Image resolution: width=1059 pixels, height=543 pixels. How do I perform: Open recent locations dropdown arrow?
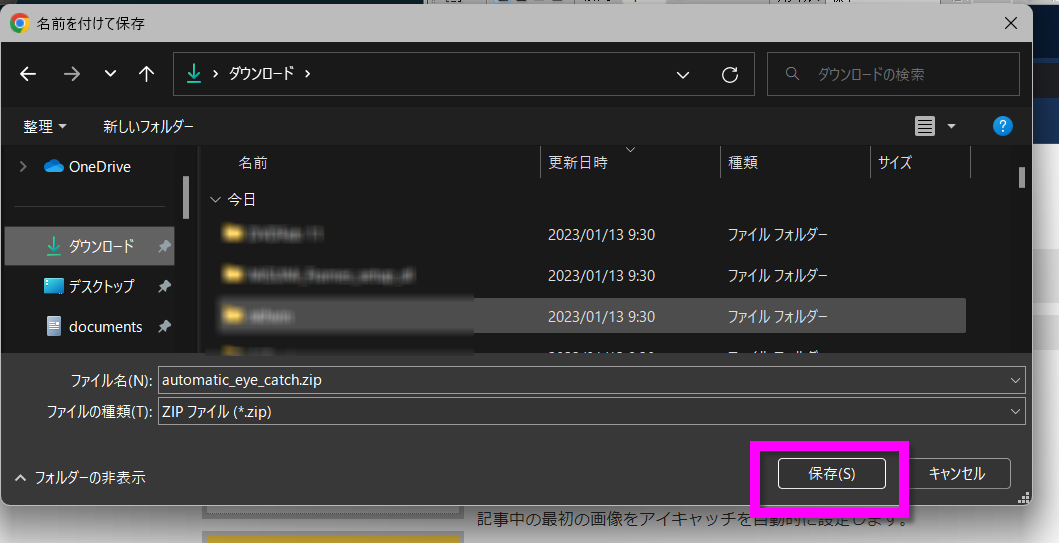(110, 74)
